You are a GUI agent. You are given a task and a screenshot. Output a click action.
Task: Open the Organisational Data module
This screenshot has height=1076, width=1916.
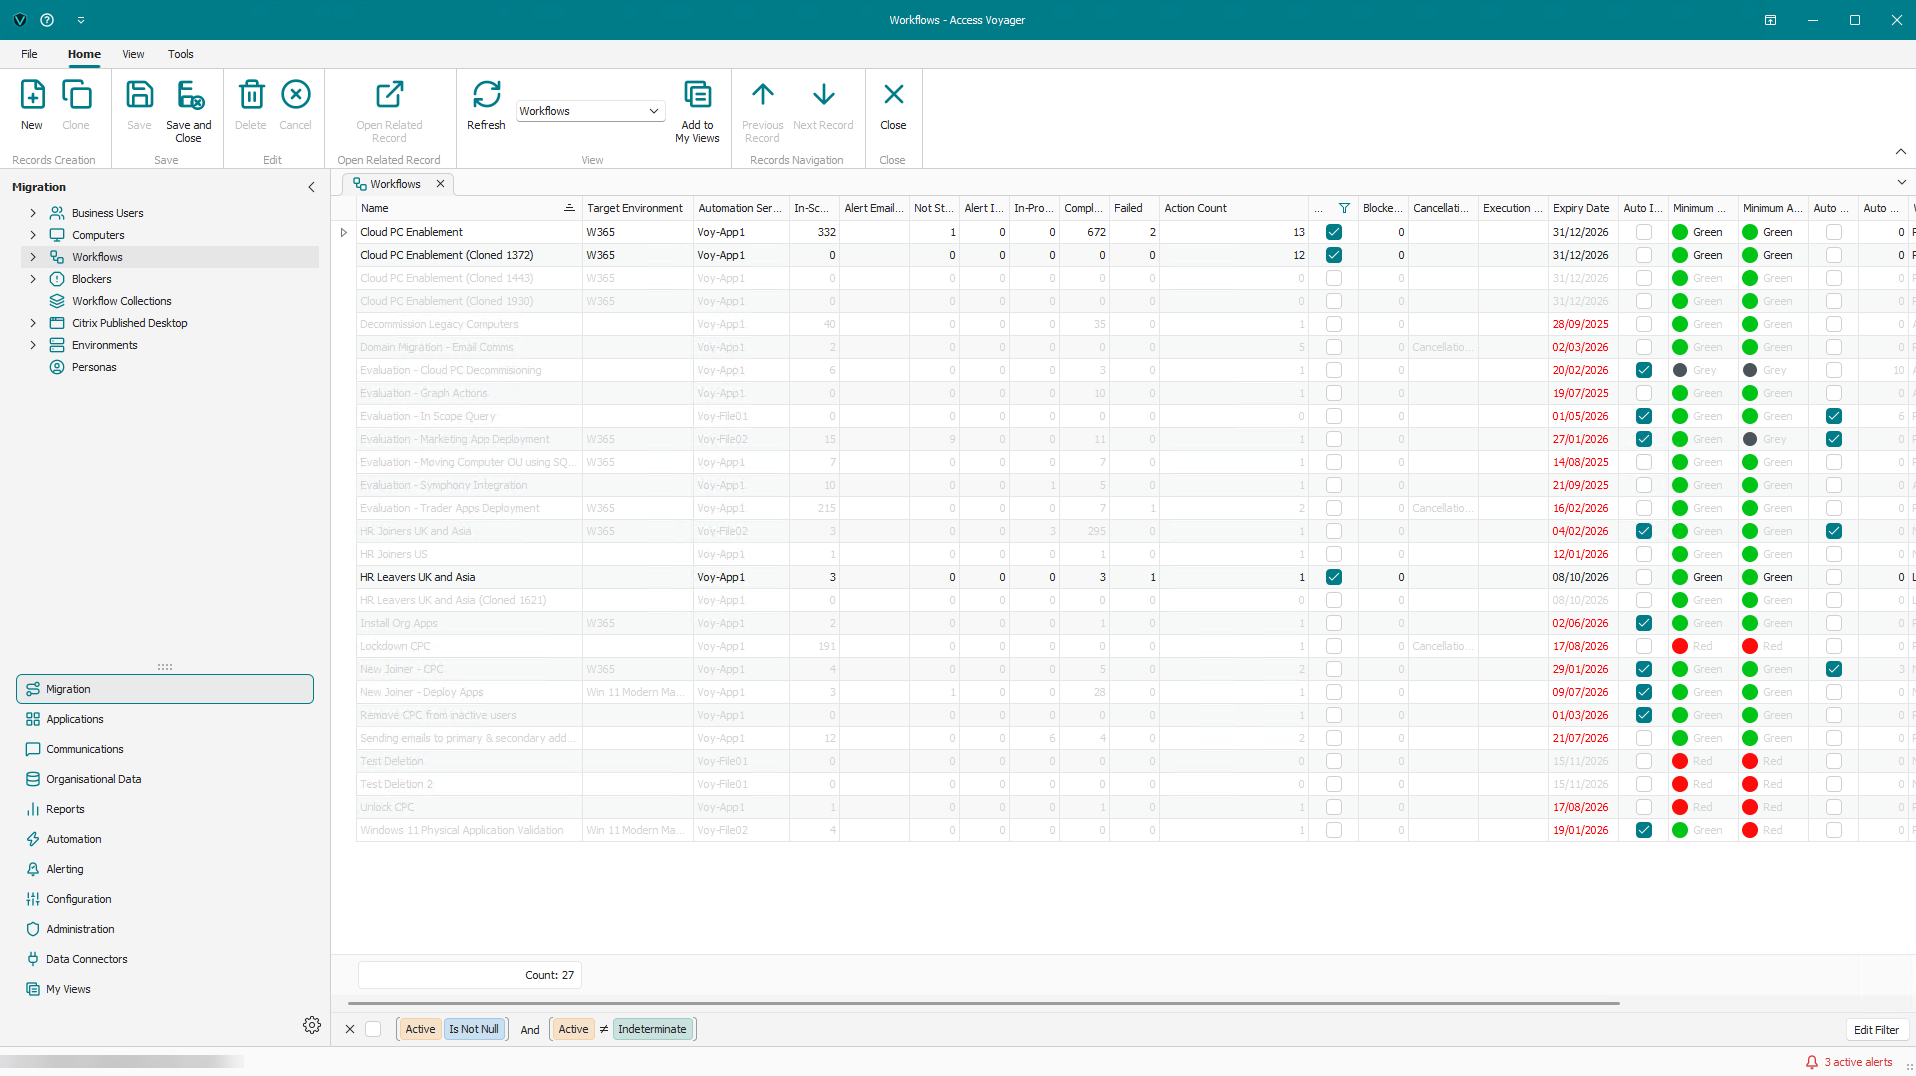(x=94, y=779)
